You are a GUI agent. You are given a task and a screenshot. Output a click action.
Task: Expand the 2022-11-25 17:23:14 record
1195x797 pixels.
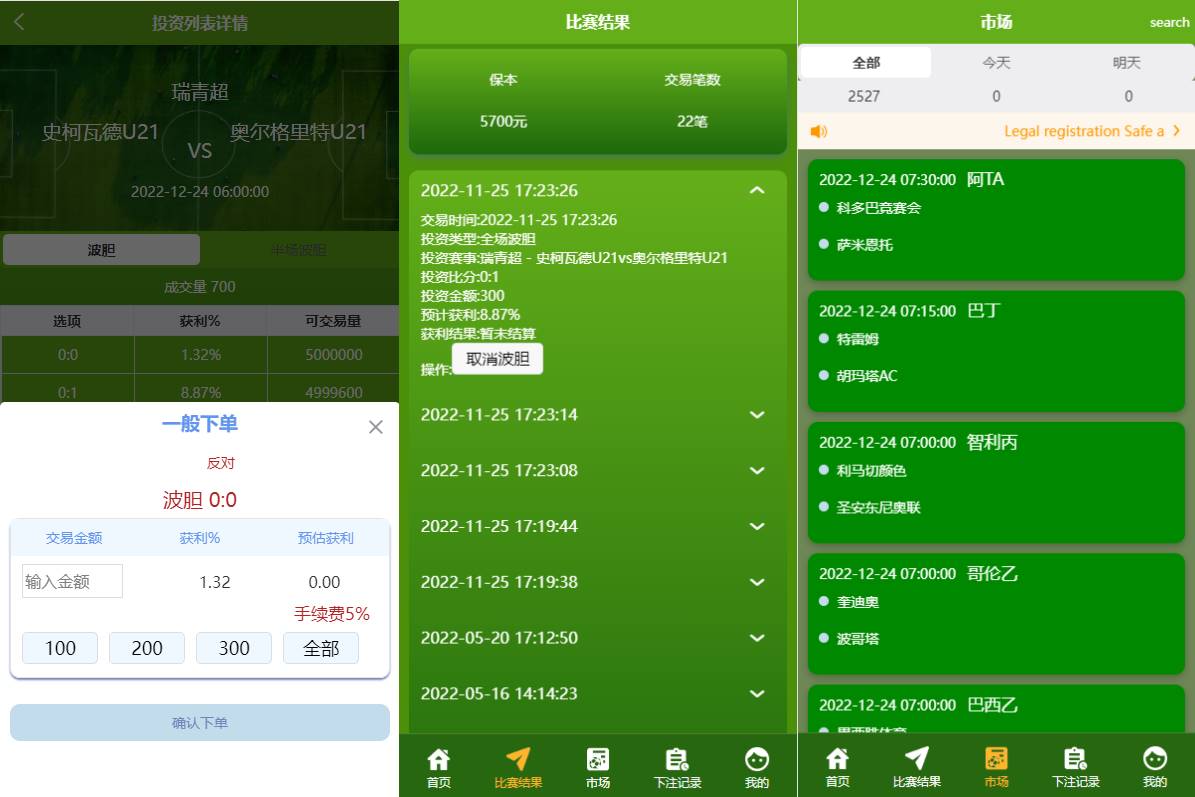coord(757,415)
